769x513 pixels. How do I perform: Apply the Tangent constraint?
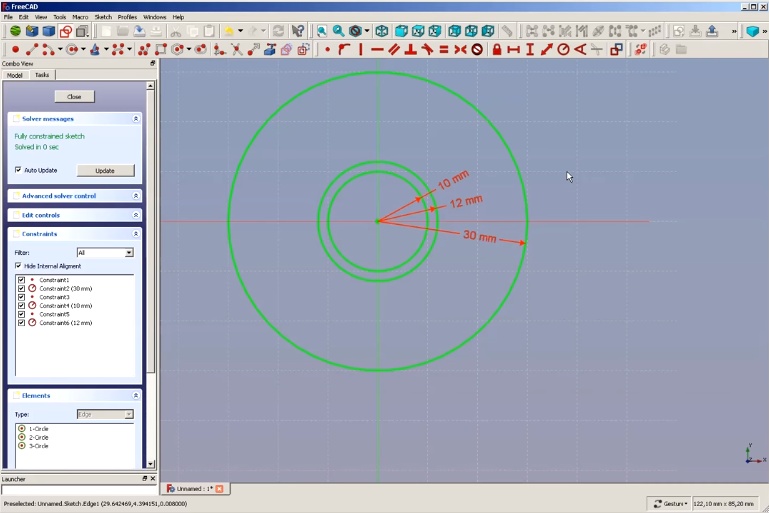427,50
